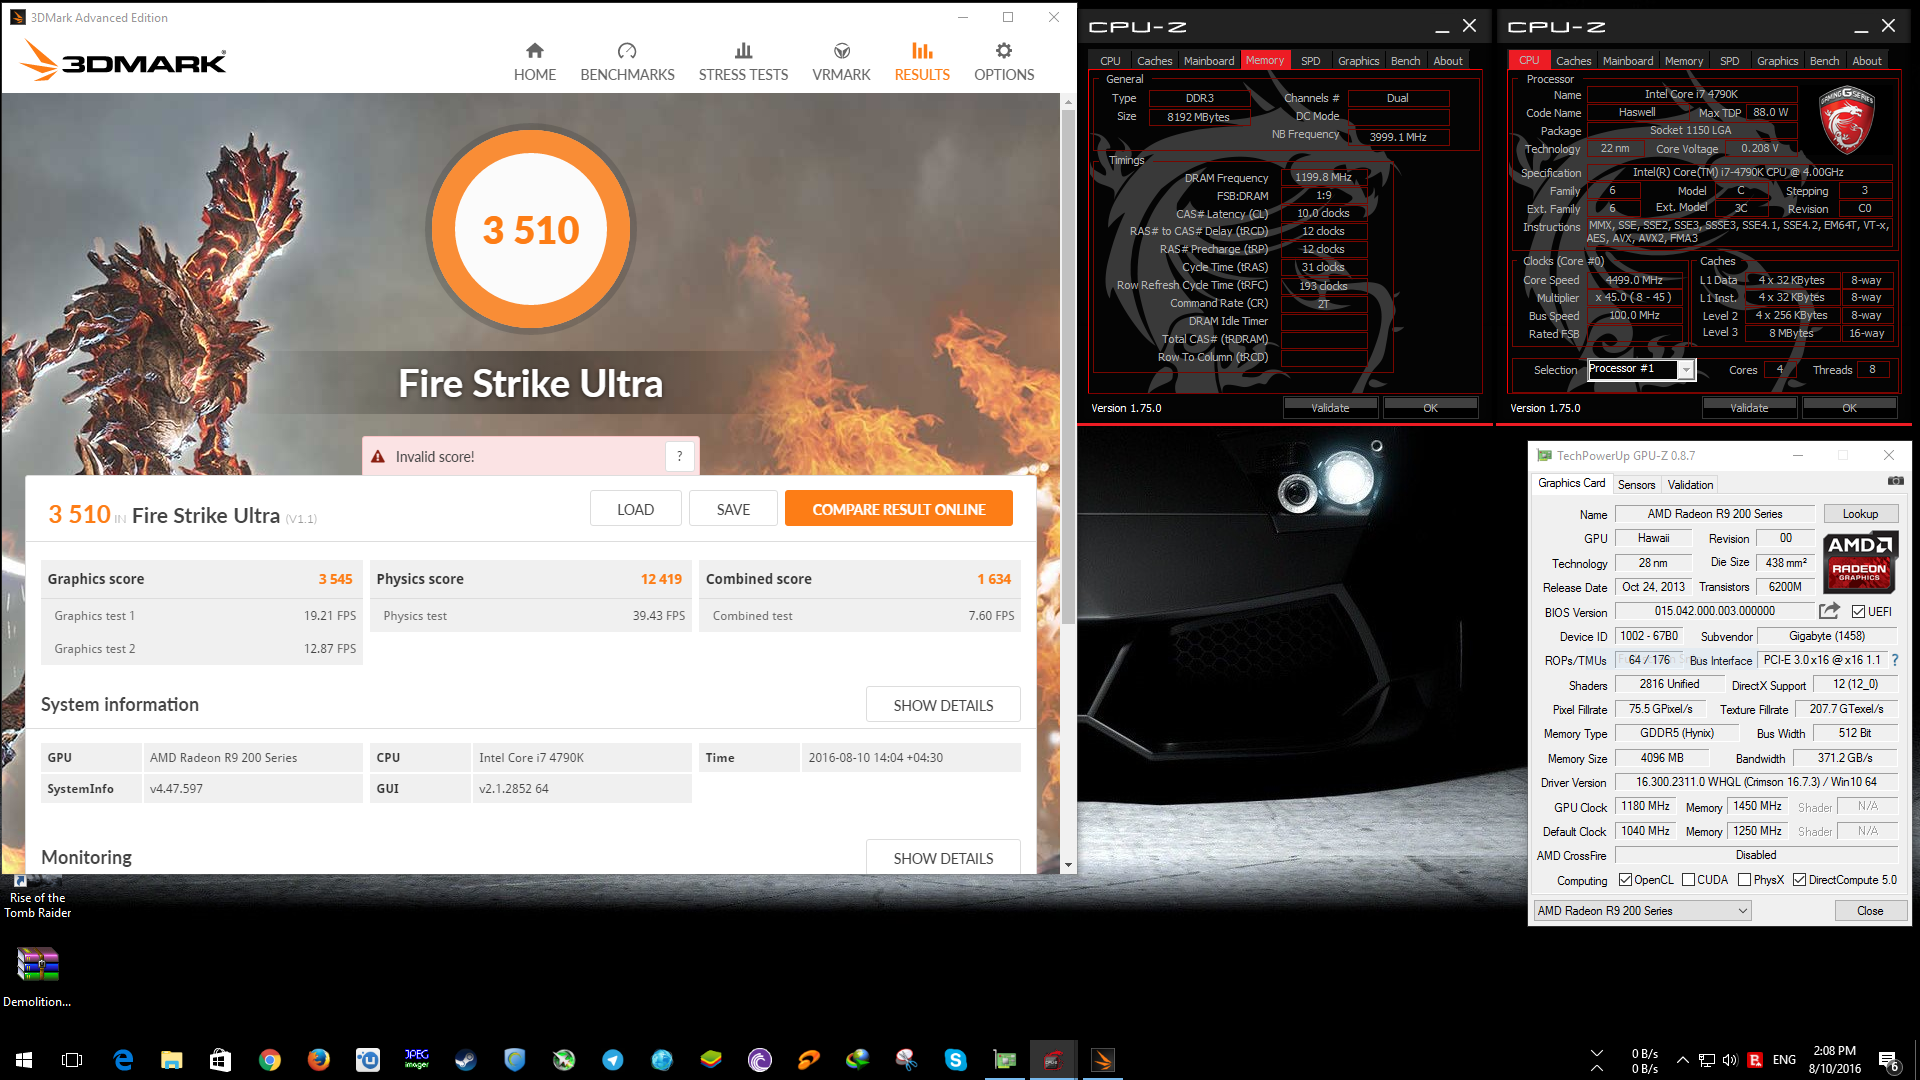Switch to the Sensors tab in GPU-Z

(x=1637, y=485)
